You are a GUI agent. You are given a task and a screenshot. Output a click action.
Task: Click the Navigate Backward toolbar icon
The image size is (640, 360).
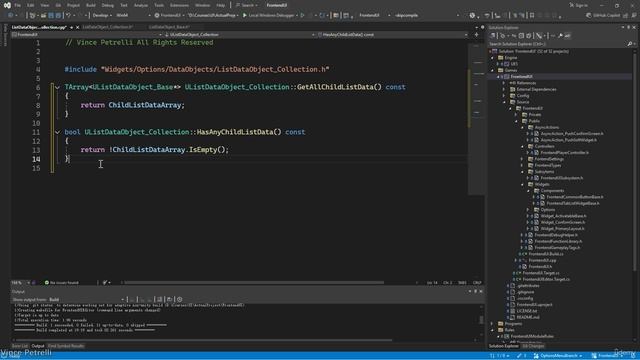coord(11,15)
